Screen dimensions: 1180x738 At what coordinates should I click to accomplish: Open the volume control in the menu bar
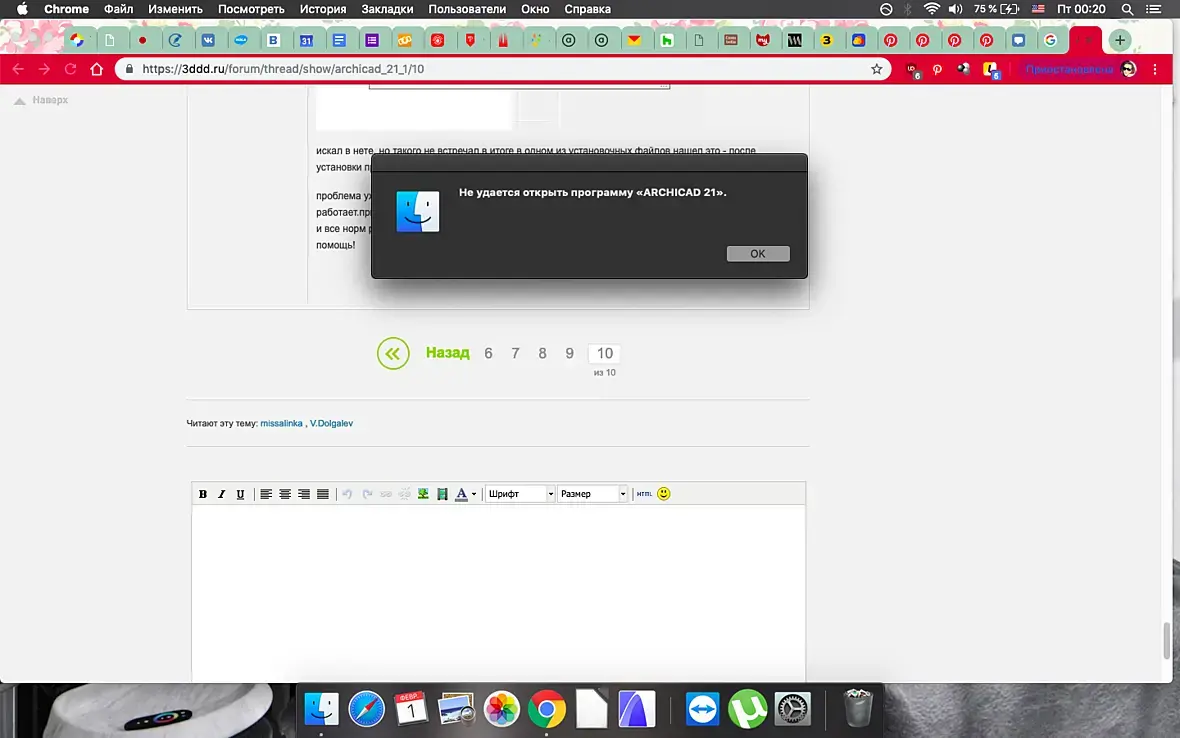point(955,9)
